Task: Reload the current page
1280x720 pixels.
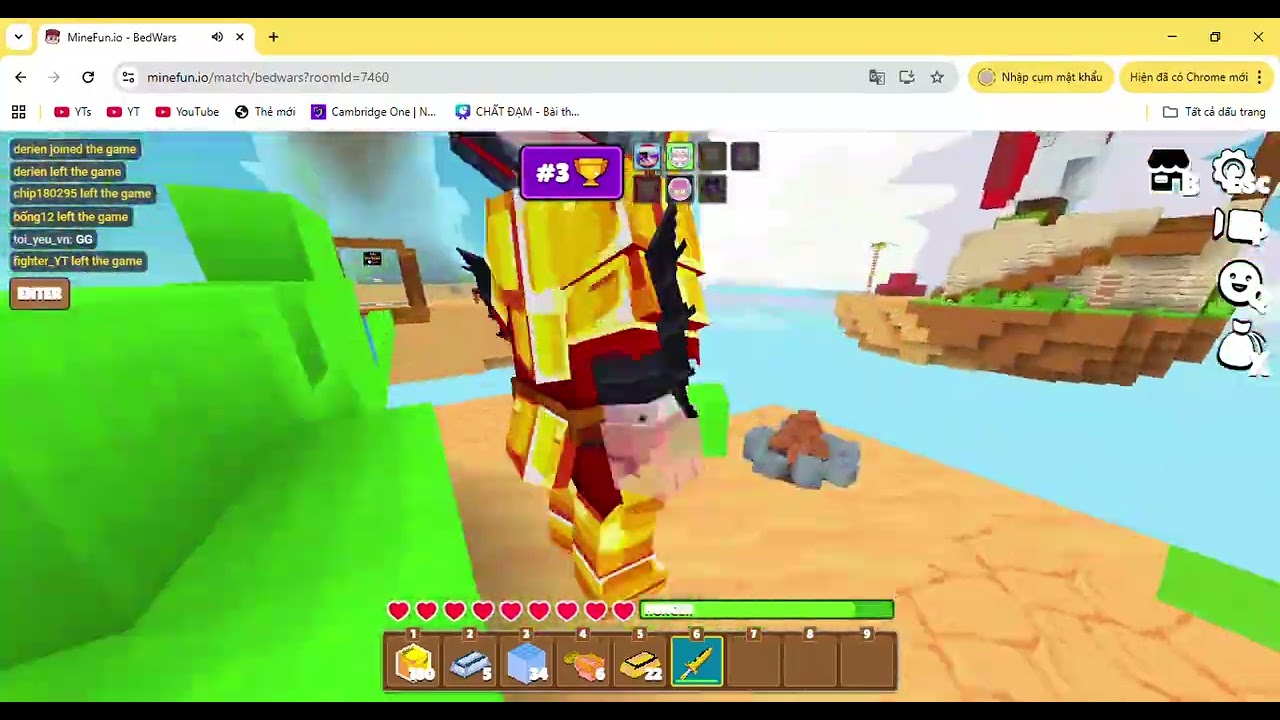Action: [88, 77]
